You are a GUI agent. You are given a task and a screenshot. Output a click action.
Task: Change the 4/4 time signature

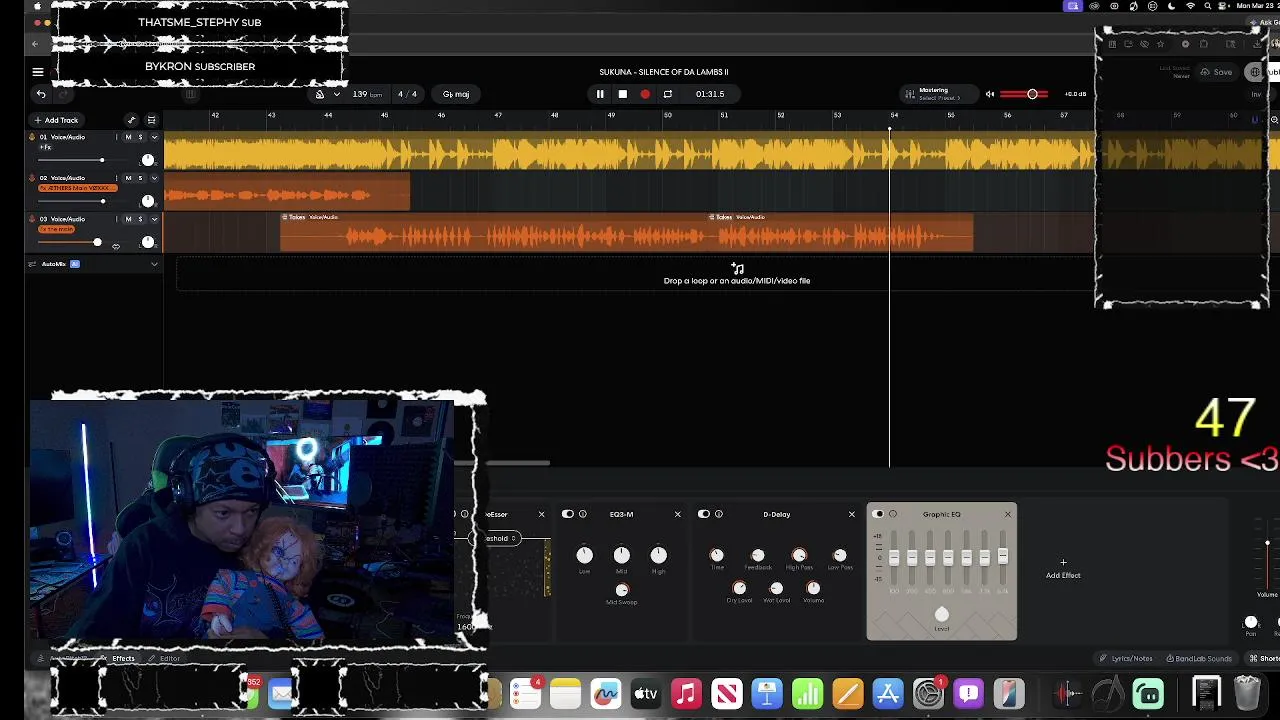[407, 94]
